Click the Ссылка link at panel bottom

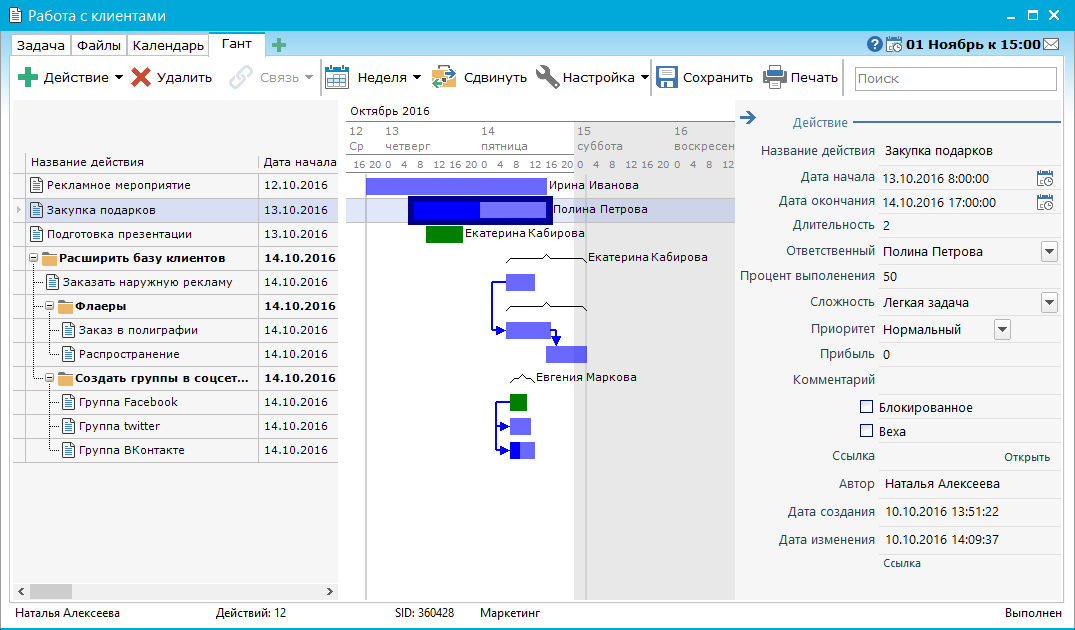[x=902, y=563]
